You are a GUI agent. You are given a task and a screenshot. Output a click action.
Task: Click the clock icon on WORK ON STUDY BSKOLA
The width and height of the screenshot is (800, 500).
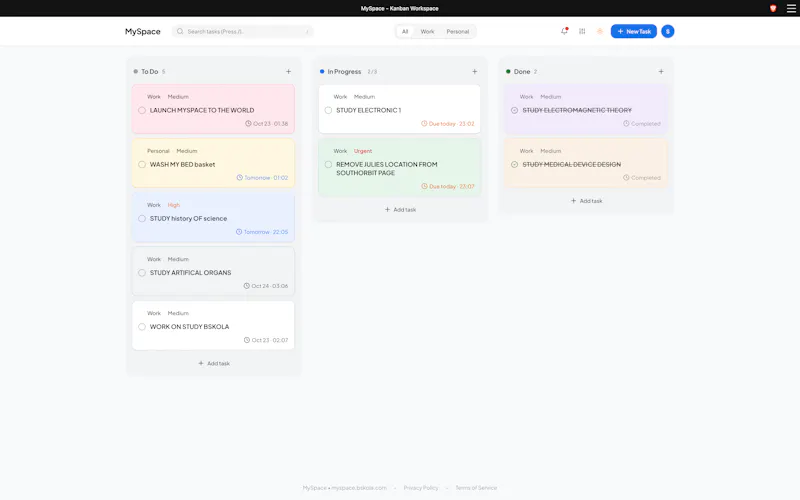click(246, 340)
